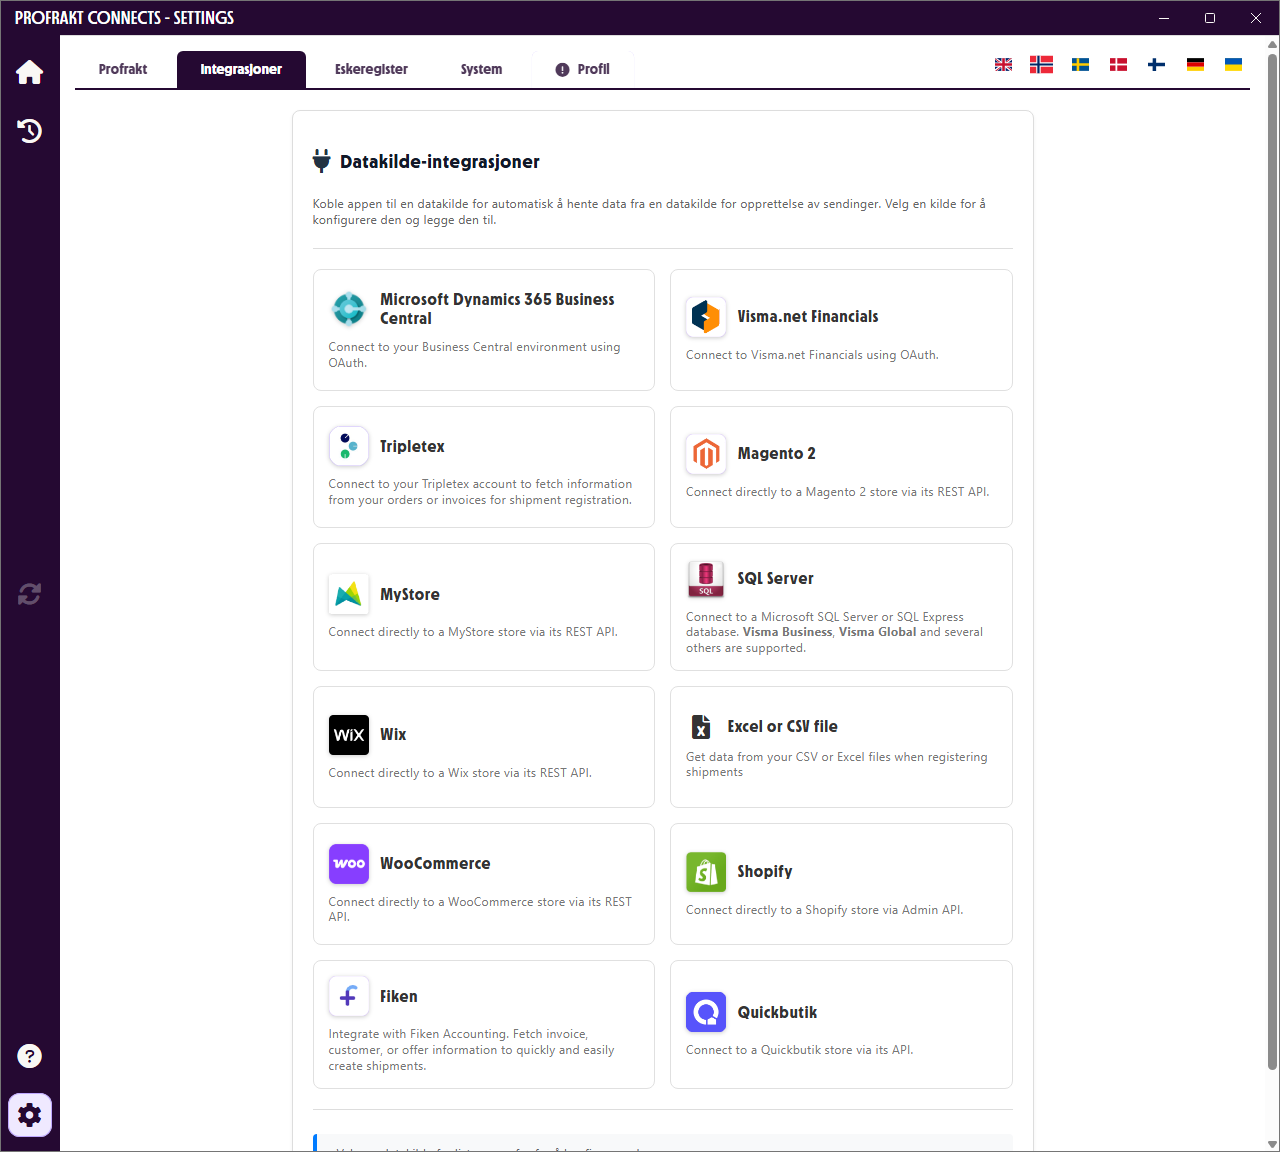Open the Wix integration card
This screenshot has height=1152, width=1280.
pyautogui.click(x=483, y=747)
